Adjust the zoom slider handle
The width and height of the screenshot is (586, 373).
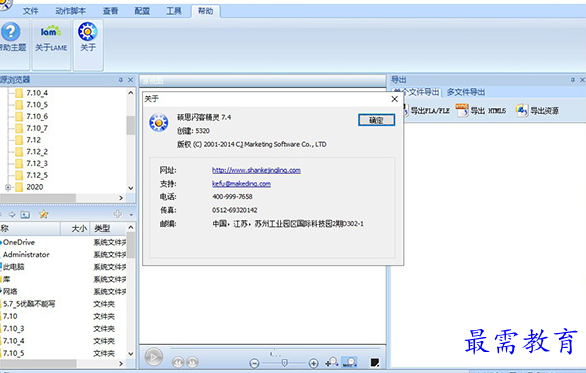pyautogui.click(x=284, y=363)
